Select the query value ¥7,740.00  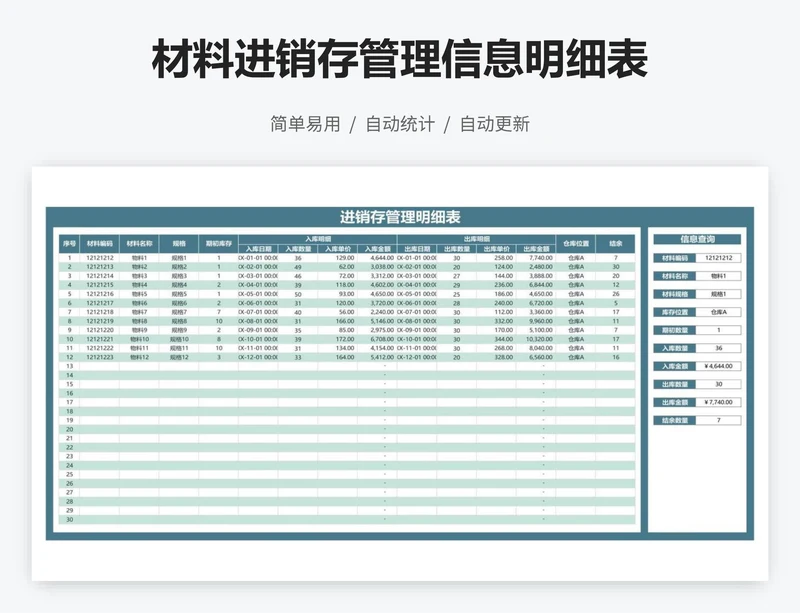[718, 402]
